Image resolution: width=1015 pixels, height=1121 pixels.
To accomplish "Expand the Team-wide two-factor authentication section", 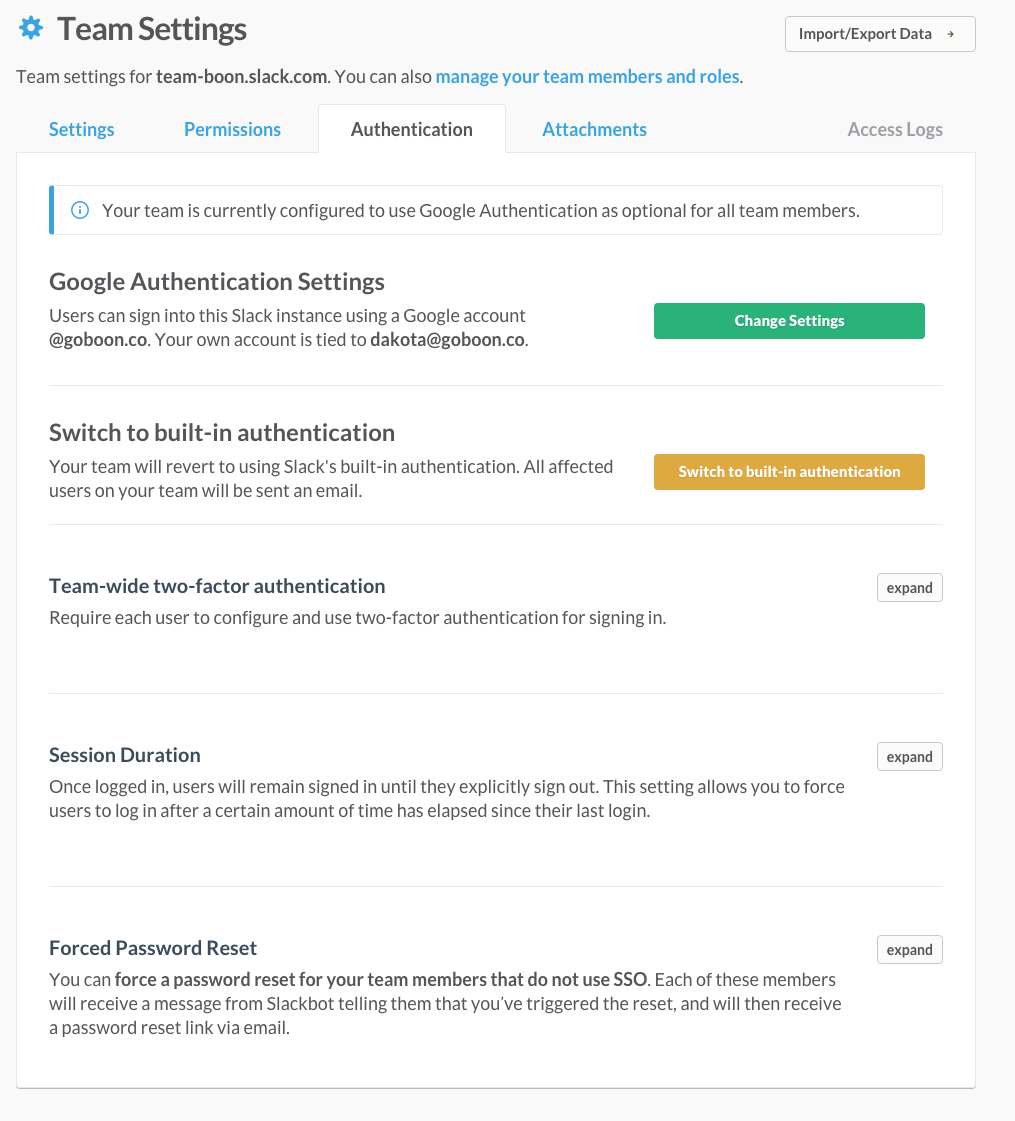I will [910, 588].
